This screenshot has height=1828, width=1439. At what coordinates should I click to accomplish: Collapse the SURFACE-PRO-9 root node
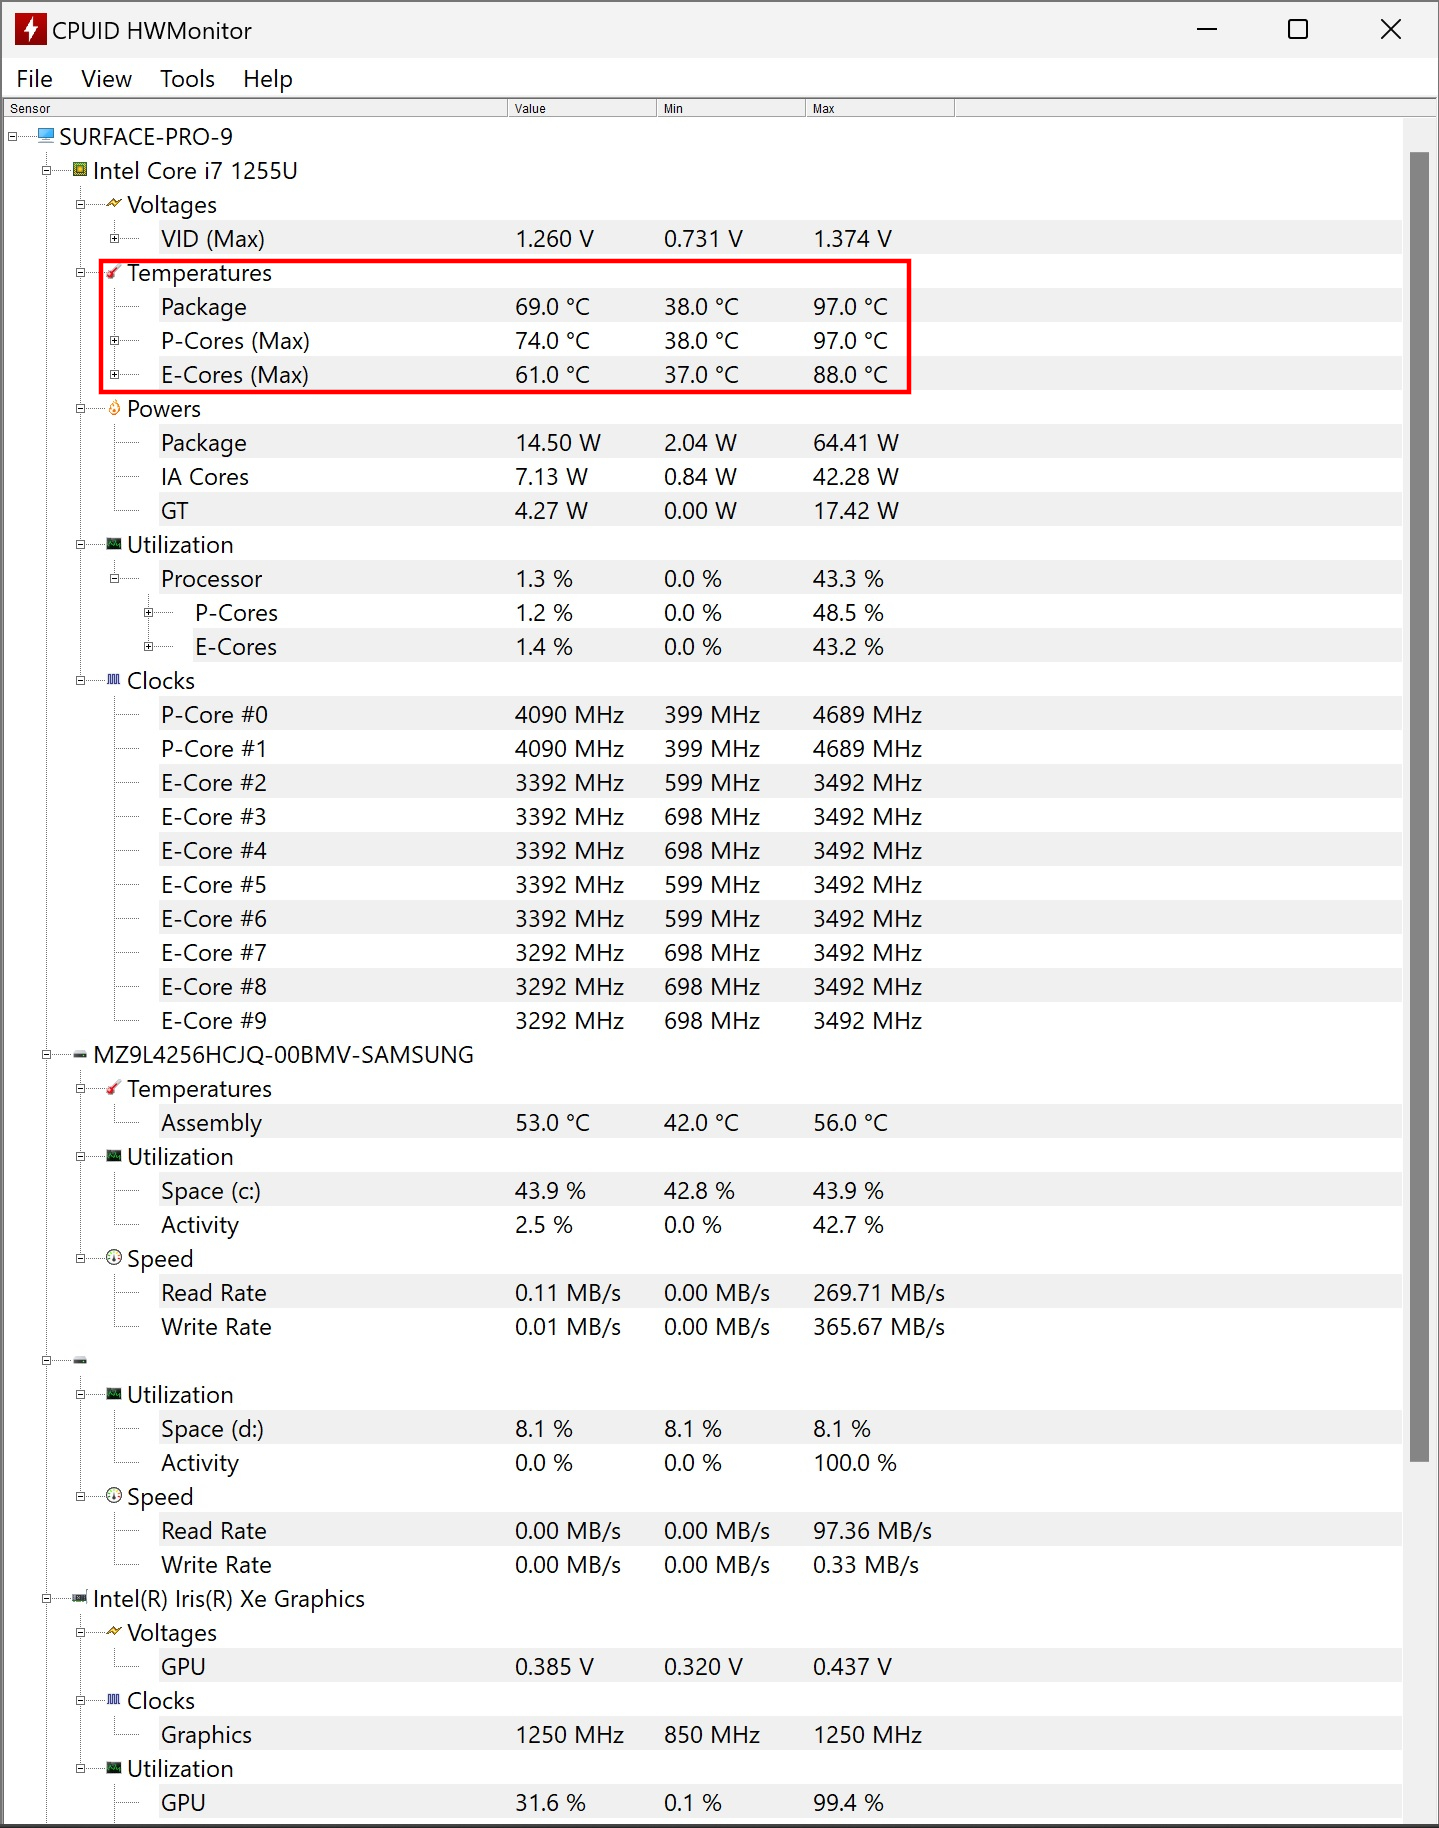point(12,136)
